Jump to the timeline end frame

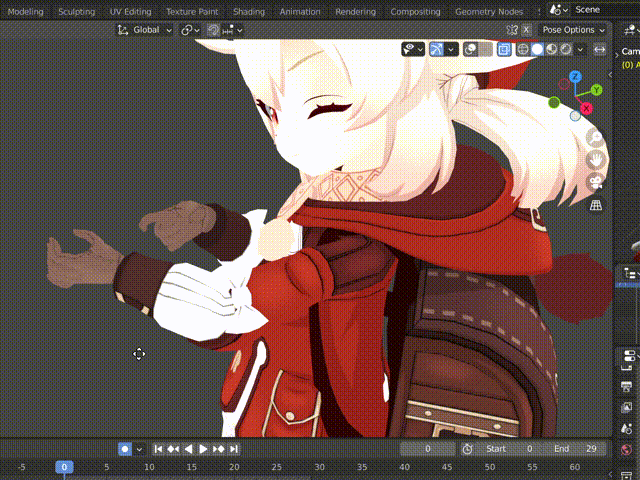(x=233, y=449)
